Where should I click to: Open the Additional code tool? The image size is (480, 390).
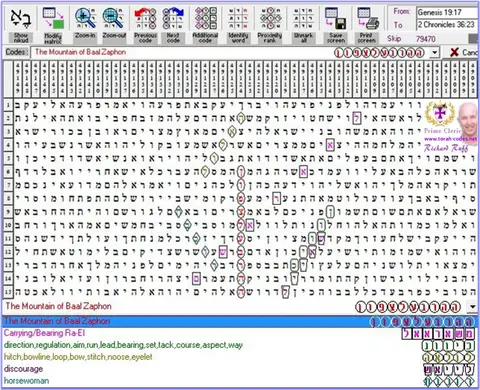coord(205,18)
